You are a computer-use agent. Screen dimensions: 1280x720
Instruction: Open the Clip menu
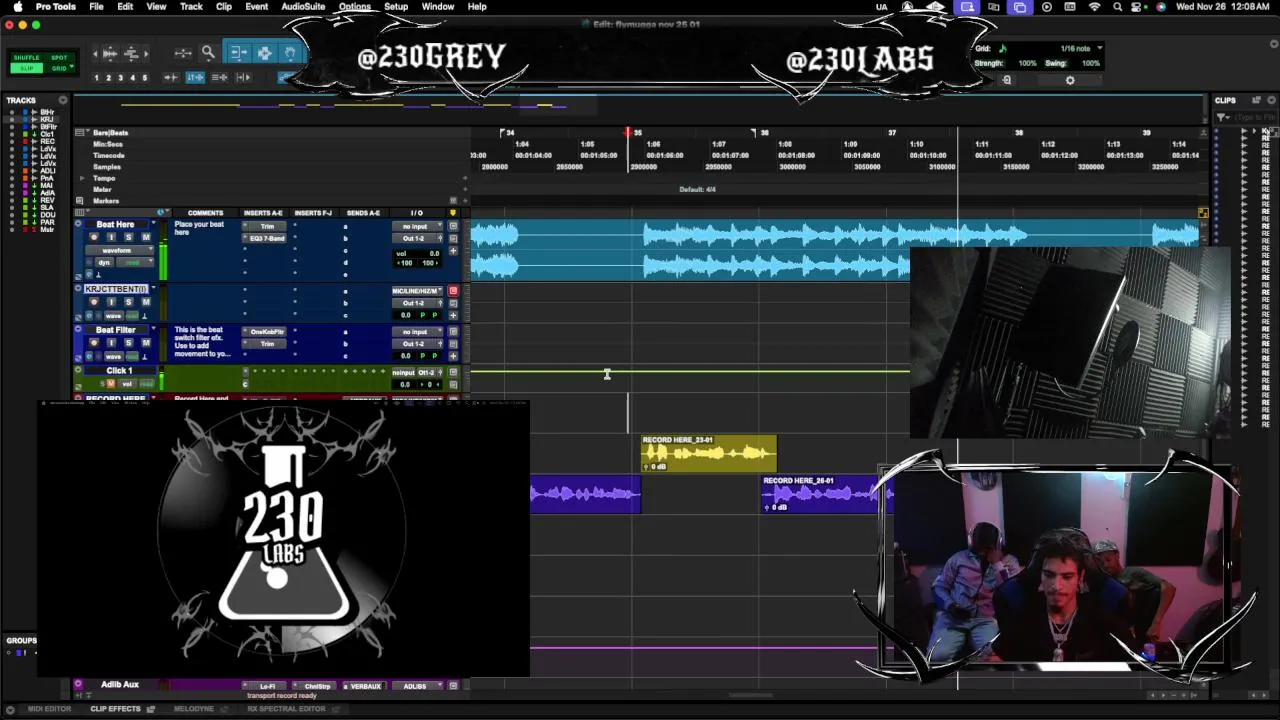224,7
